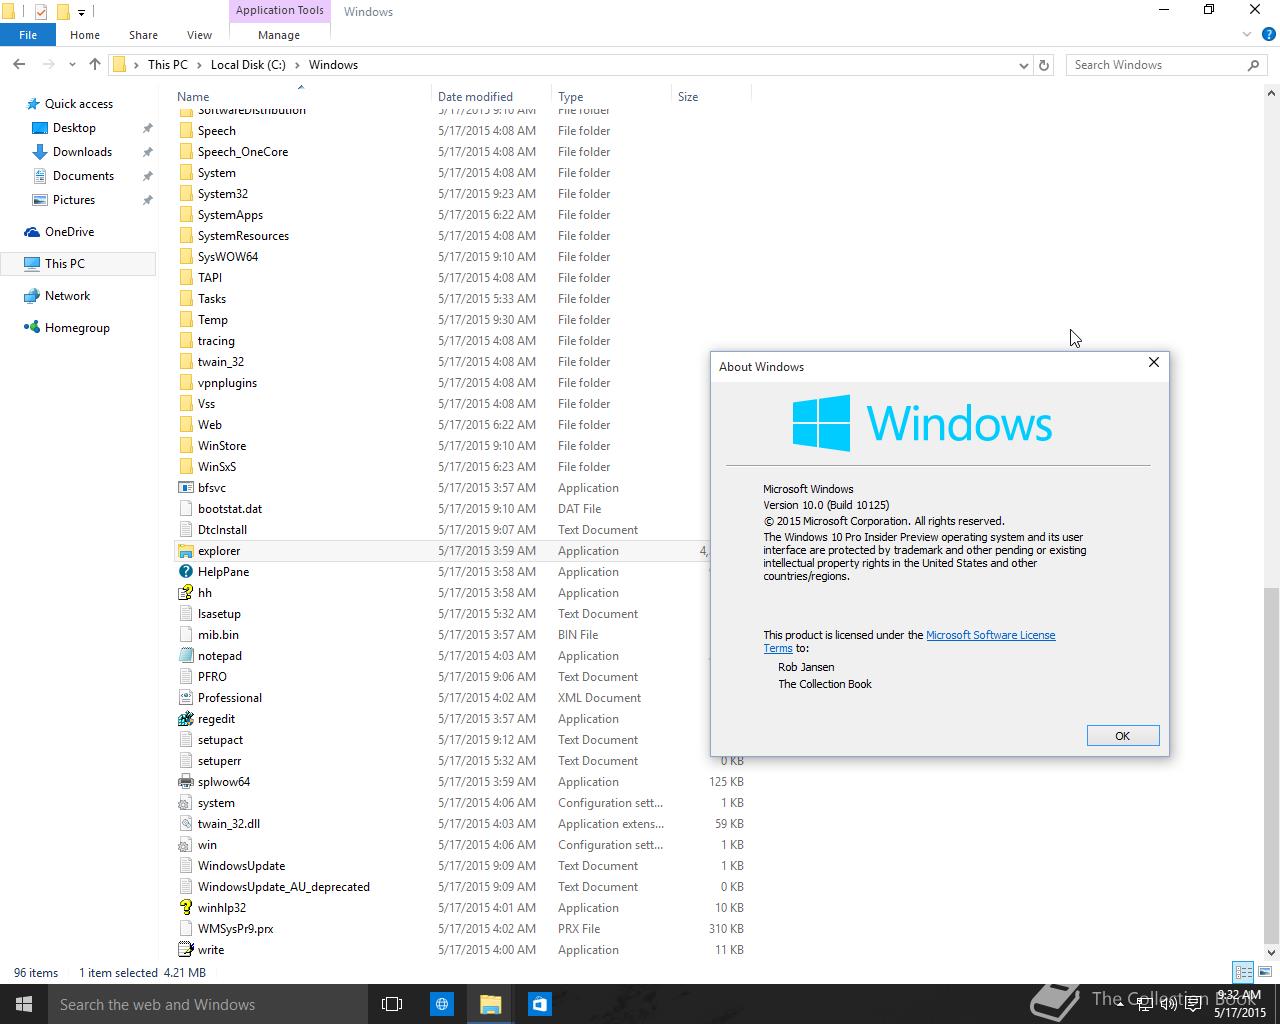Image resolution: width=1280 pixels, height=1024 pixels.
Task: Click the HelpPane application icon
Action: pos(185,572)
